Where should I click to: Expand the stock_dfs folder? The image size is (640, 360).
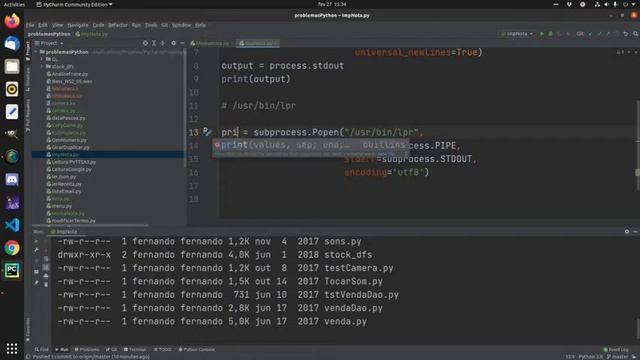click(42, 66)
